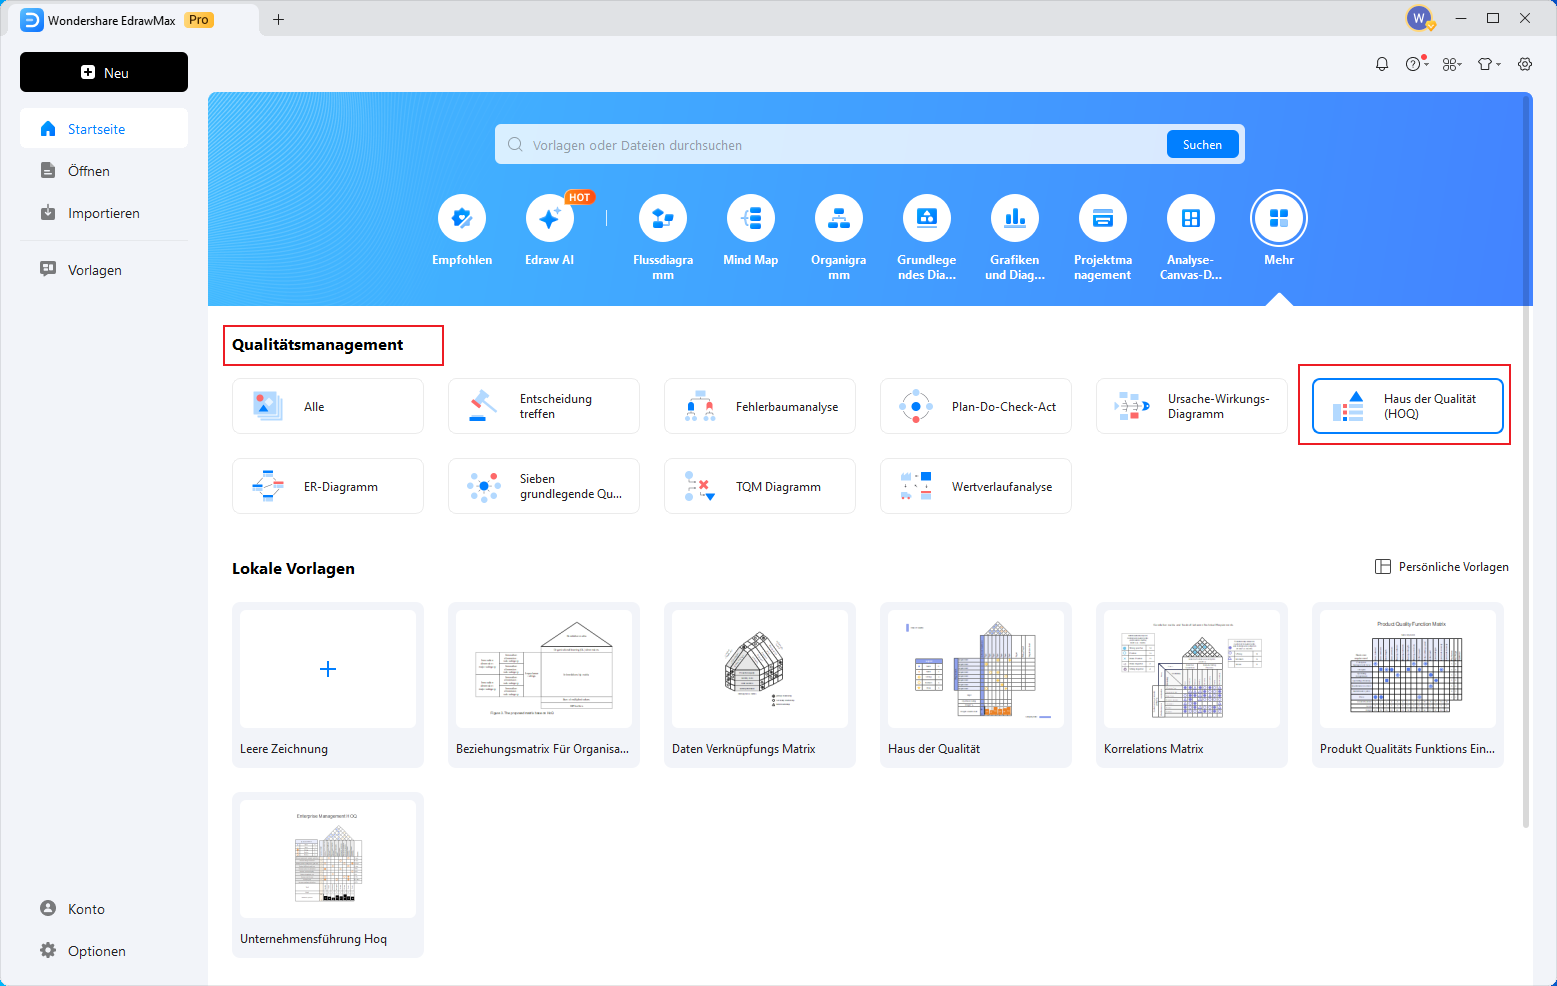The height and width of the screenshot is (986, 1557).
Task: Select Öffnen in the sidebar
Action: 104,171
